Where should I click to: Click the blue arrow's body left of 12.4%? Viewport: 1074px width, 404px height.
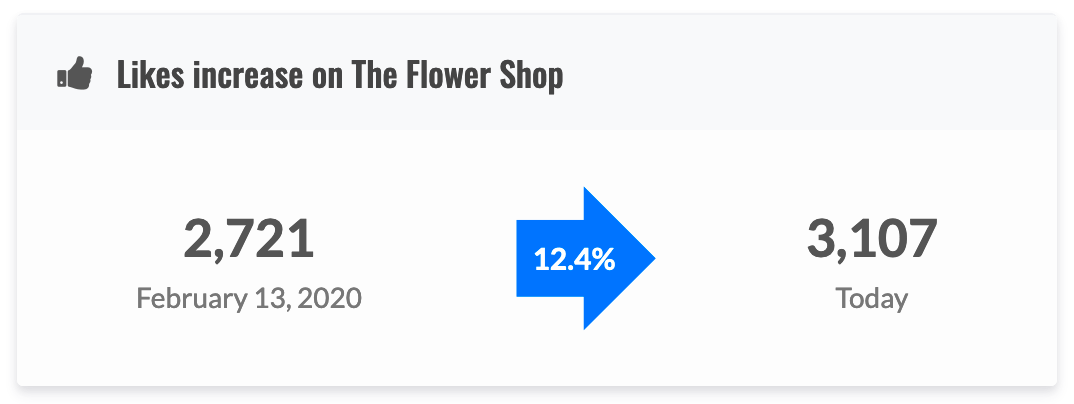(525, 258)
